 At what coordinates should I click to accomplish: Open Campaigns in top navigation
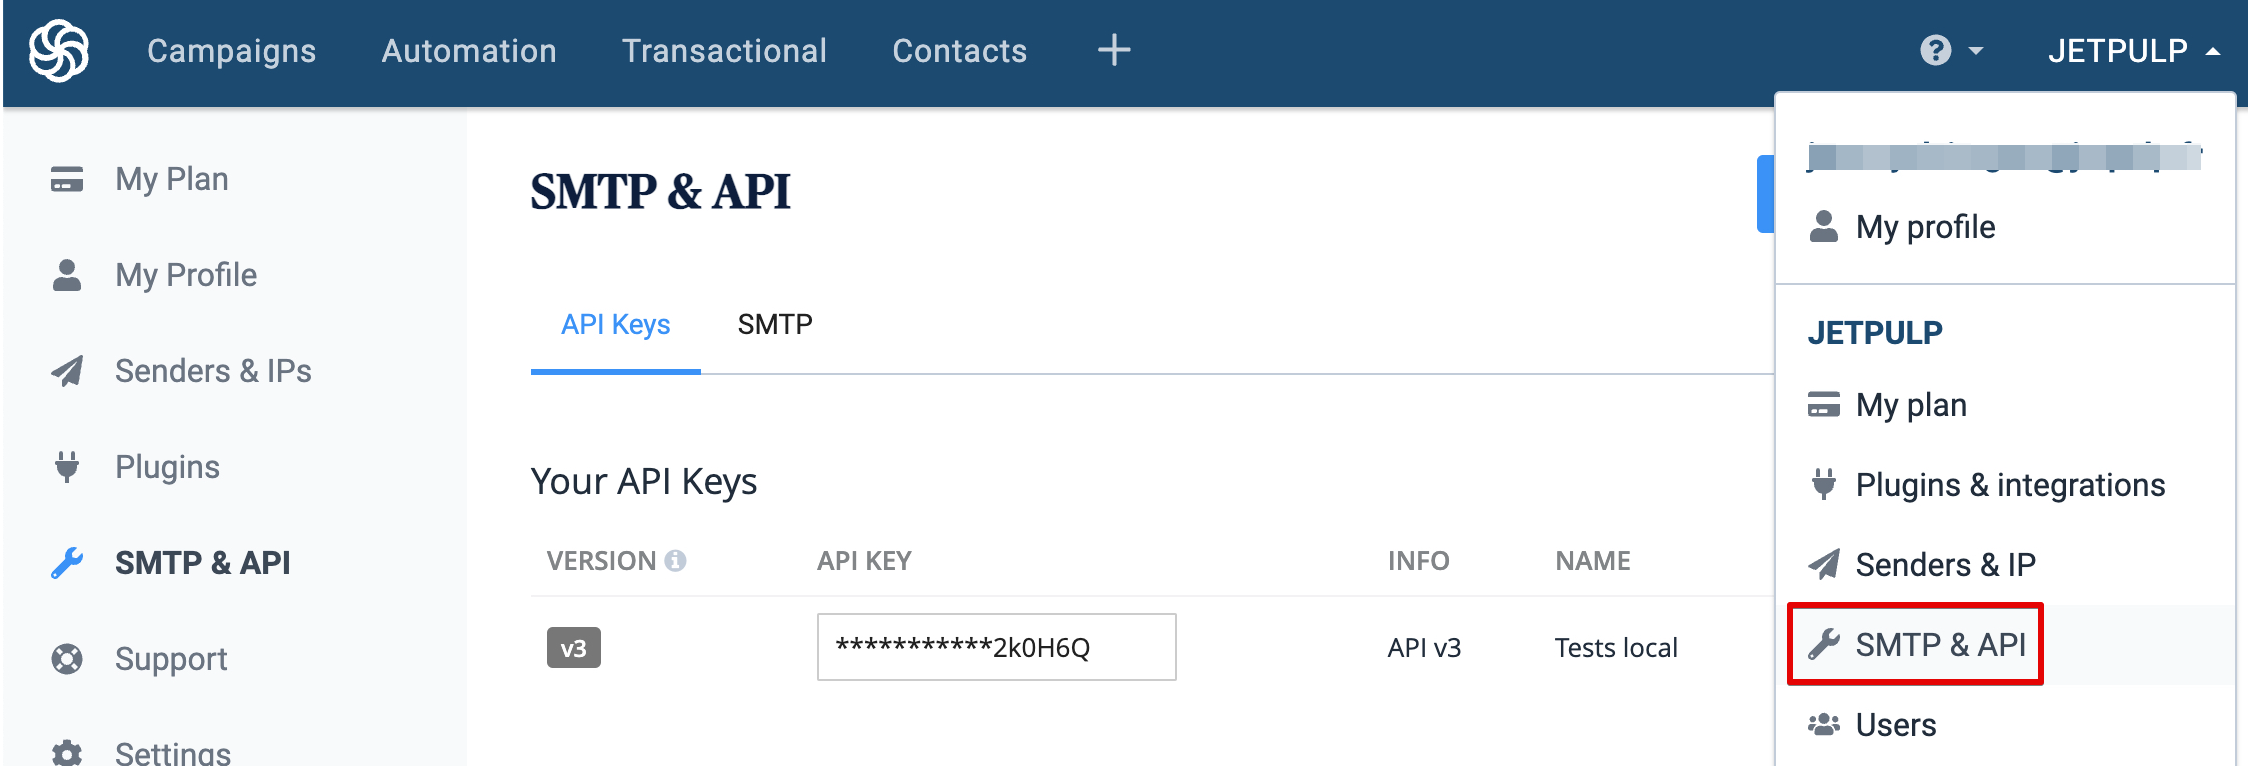[231, 50]
